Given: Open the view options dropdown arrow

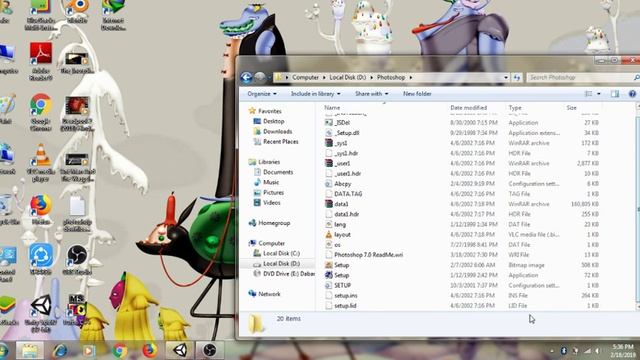Looking at the screenshot, I should tap(599, 94).
